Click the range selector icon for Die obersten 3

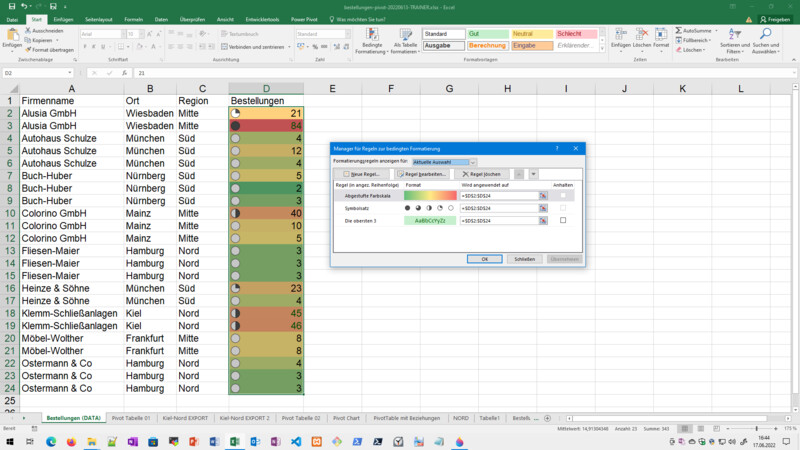pos(543,221)
